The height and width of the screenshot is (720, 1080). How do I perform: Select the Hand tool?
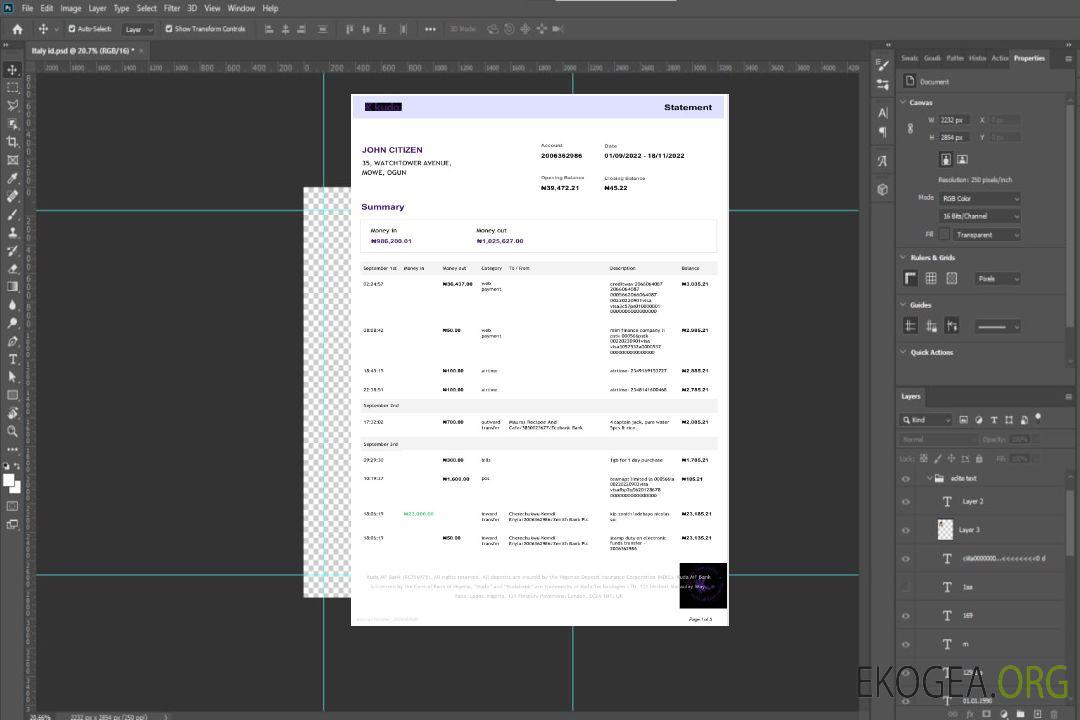click(x=12, y=413)
